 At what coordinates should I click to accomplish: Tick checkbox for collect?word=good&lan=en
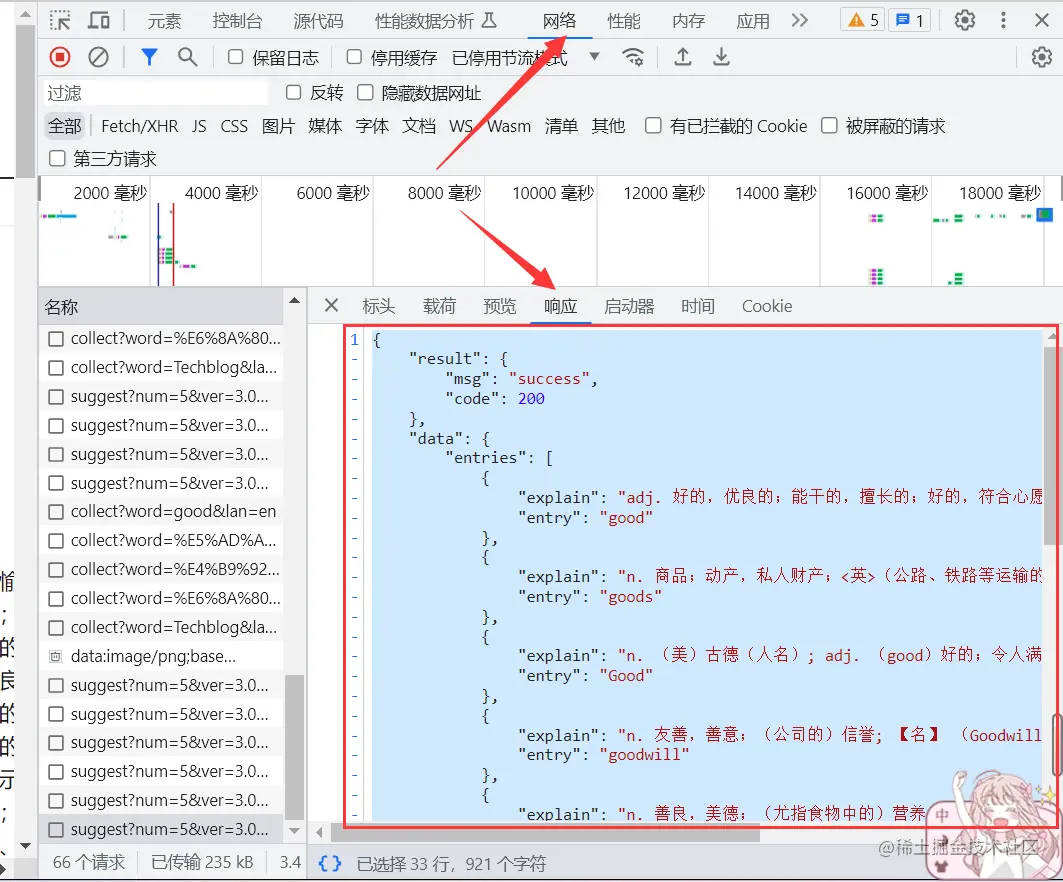coord(56,512)
